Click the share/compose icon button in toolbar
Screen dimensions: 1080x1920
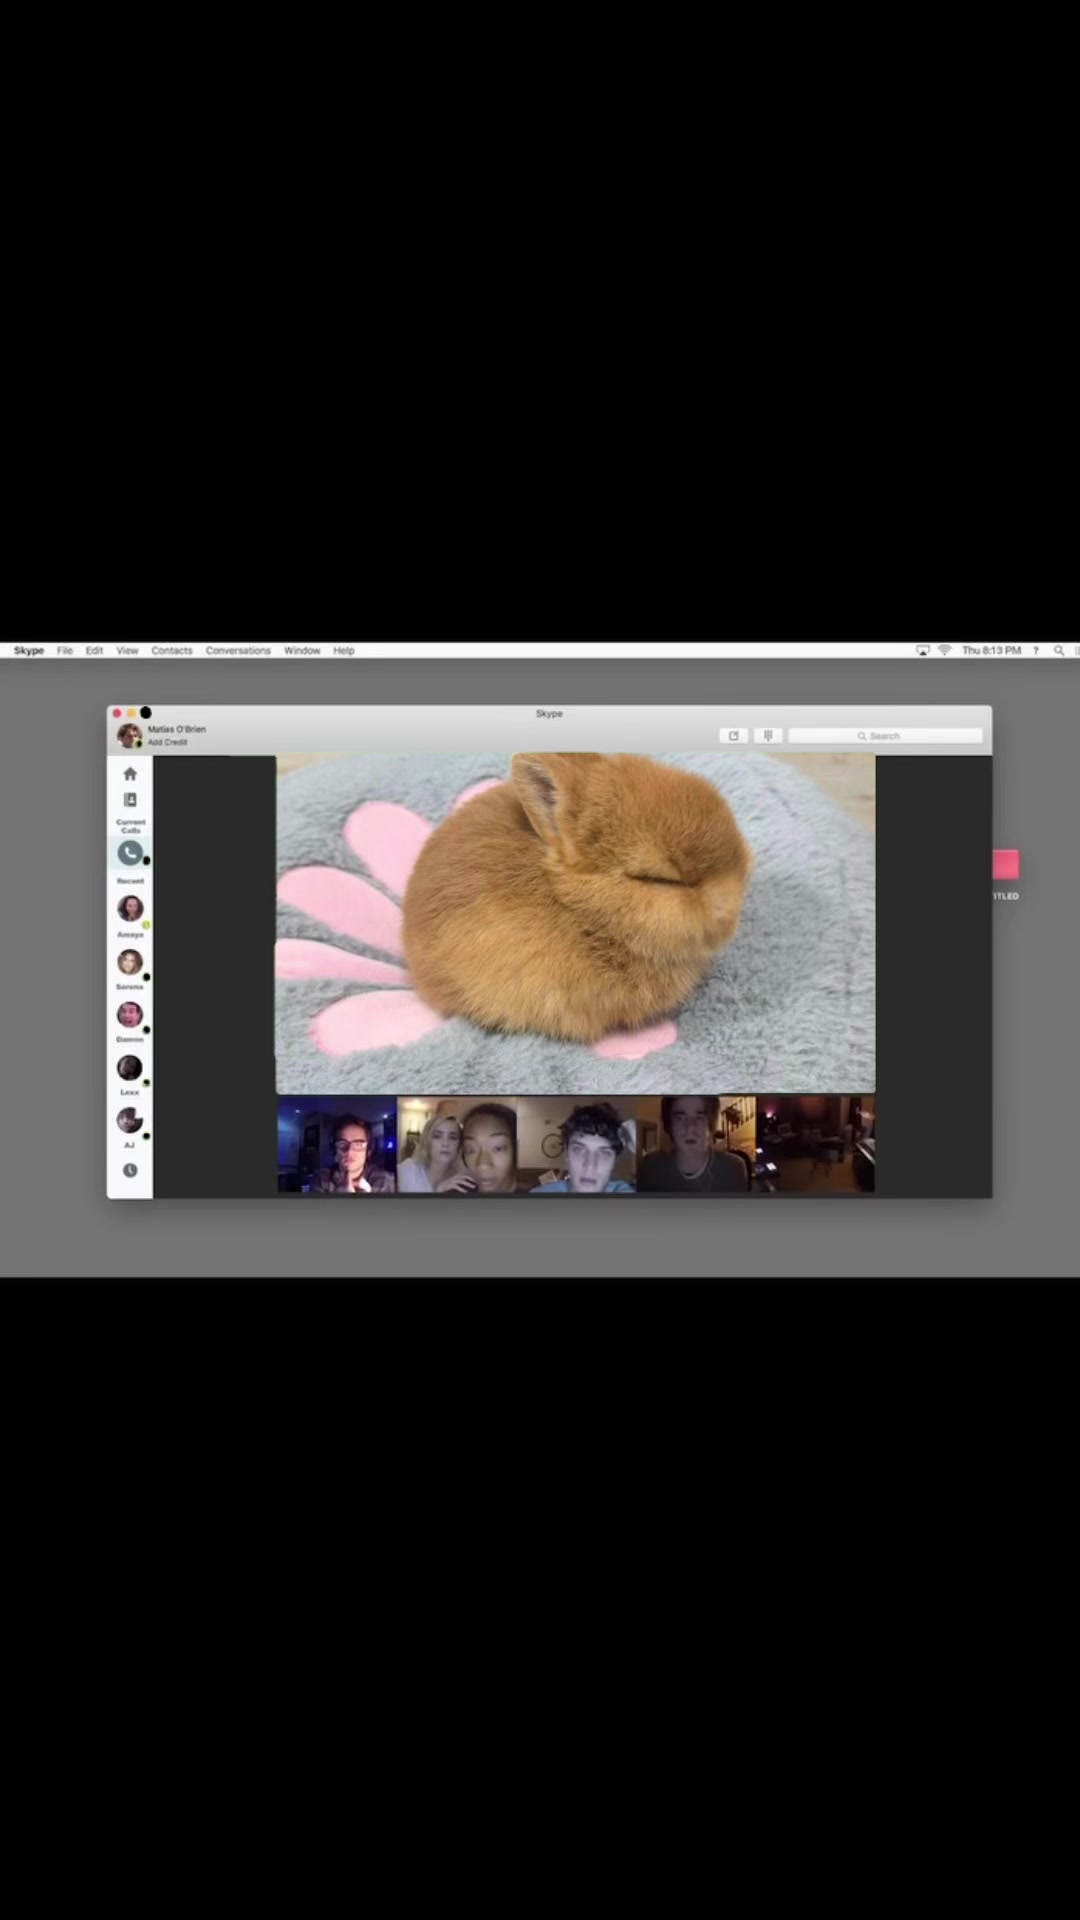click(733, 736)
